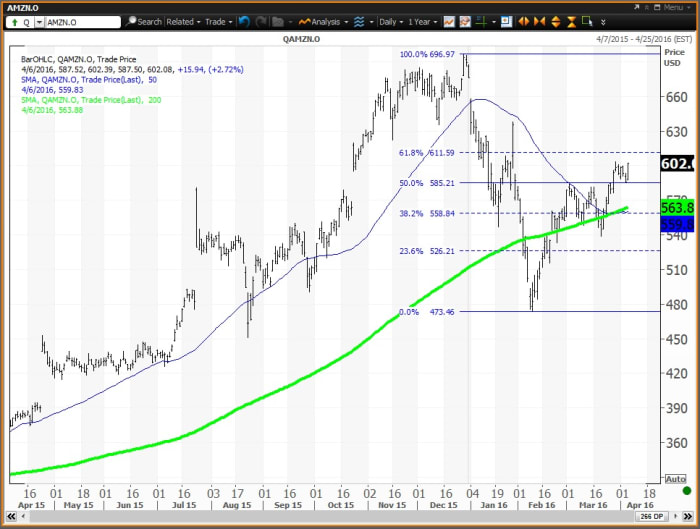Click the green SMA 200 legend line
This screenshot has height=529, width=700.
tap(91, 100)
